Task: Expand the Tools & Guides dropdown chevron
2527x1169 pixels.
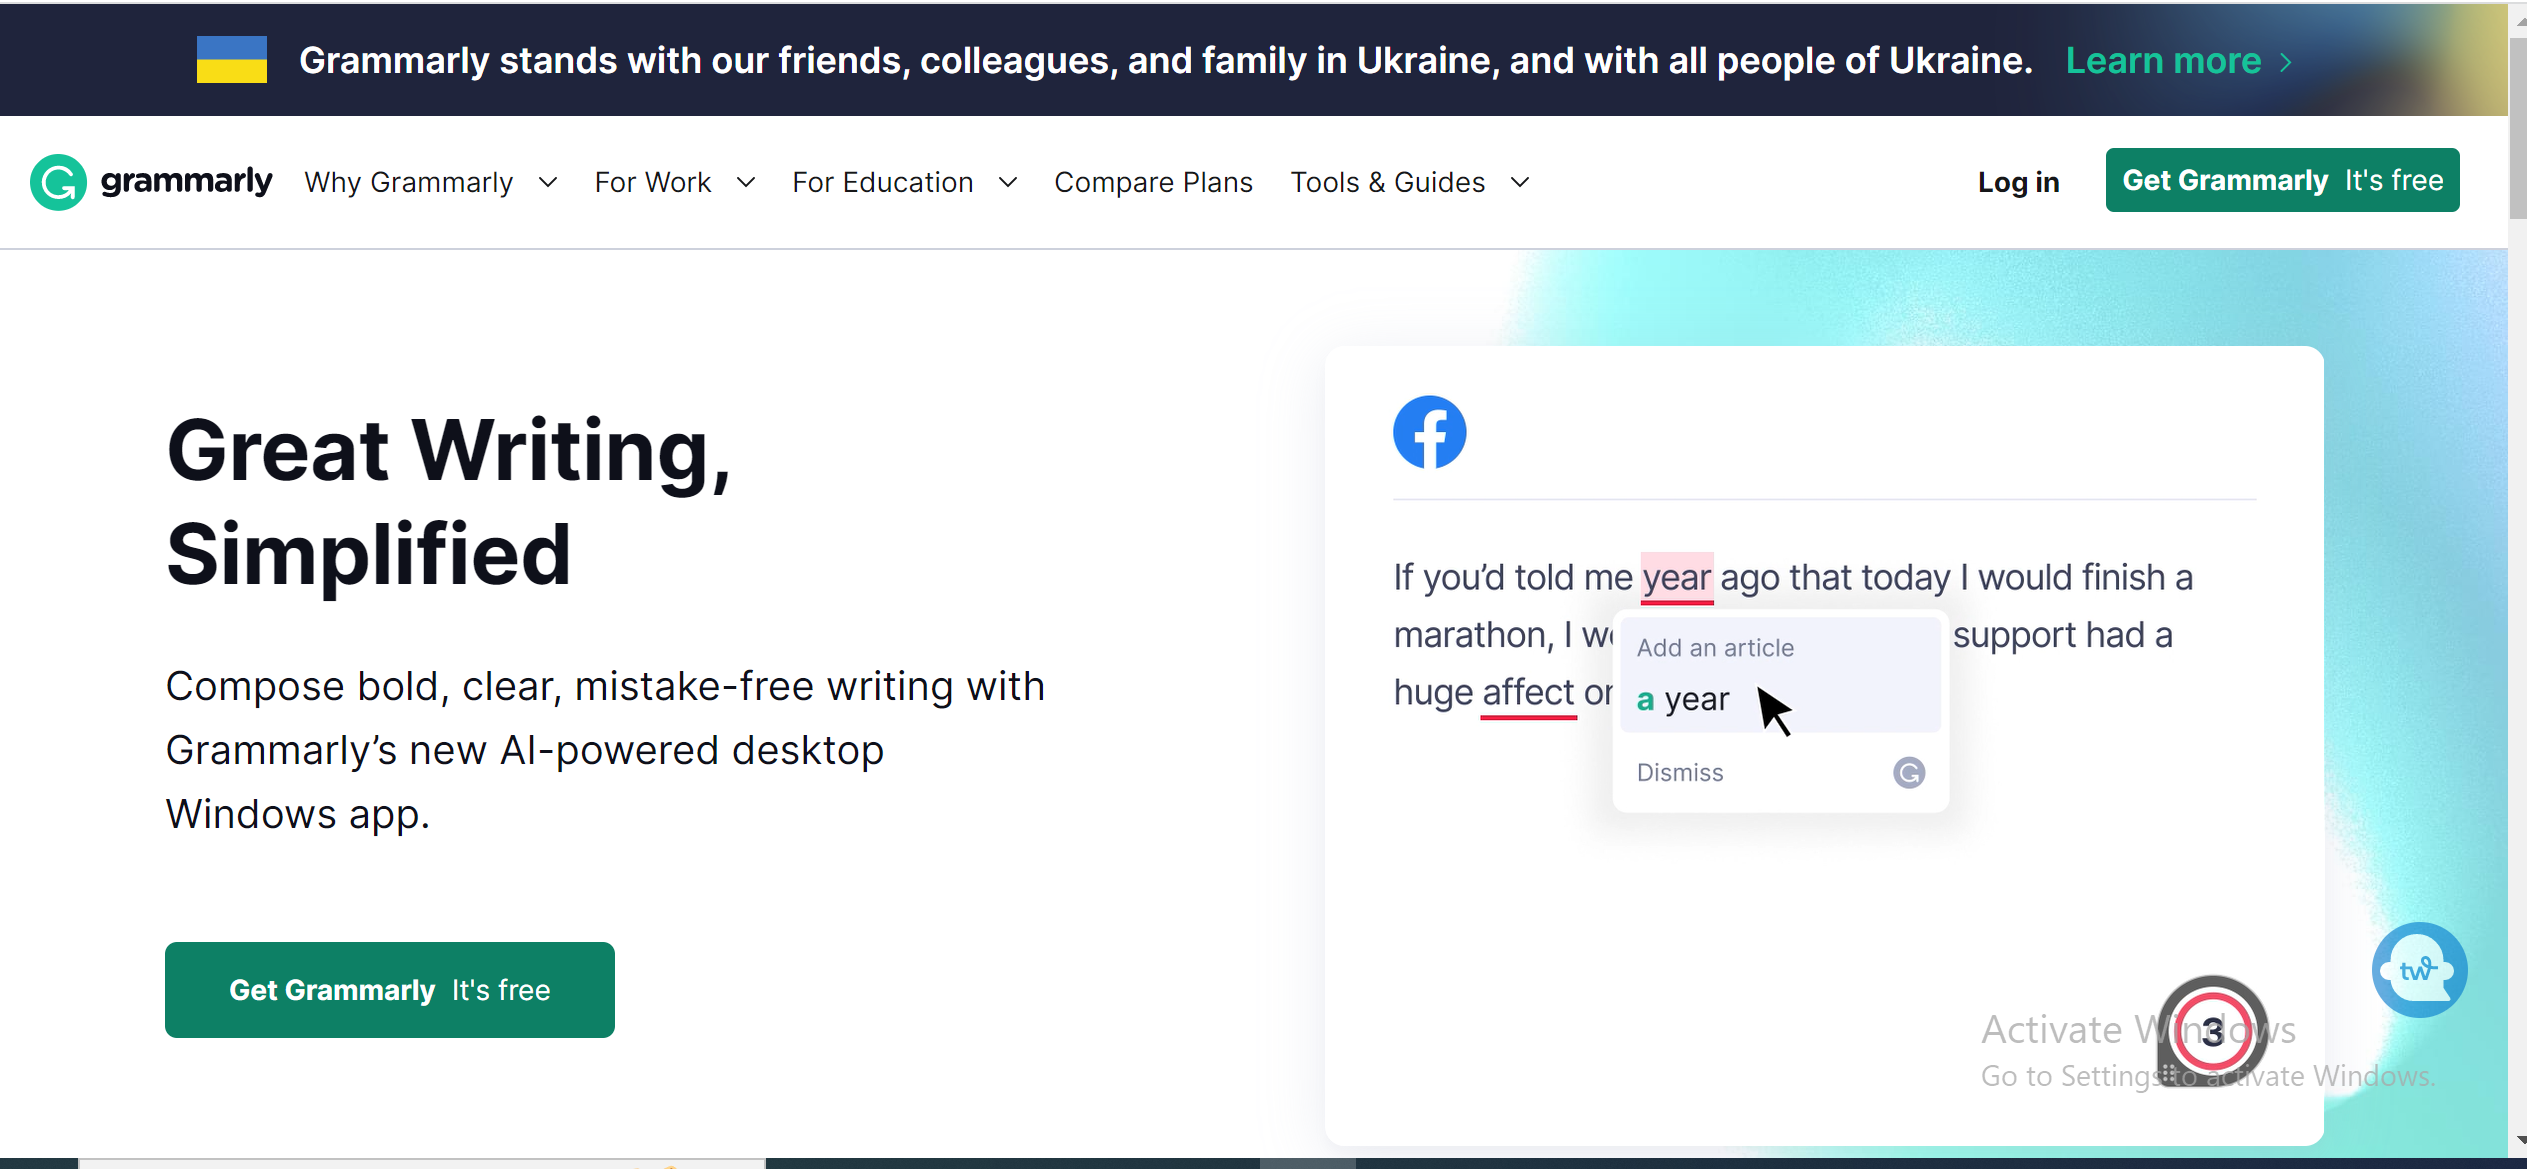Action: [1520, 183]
